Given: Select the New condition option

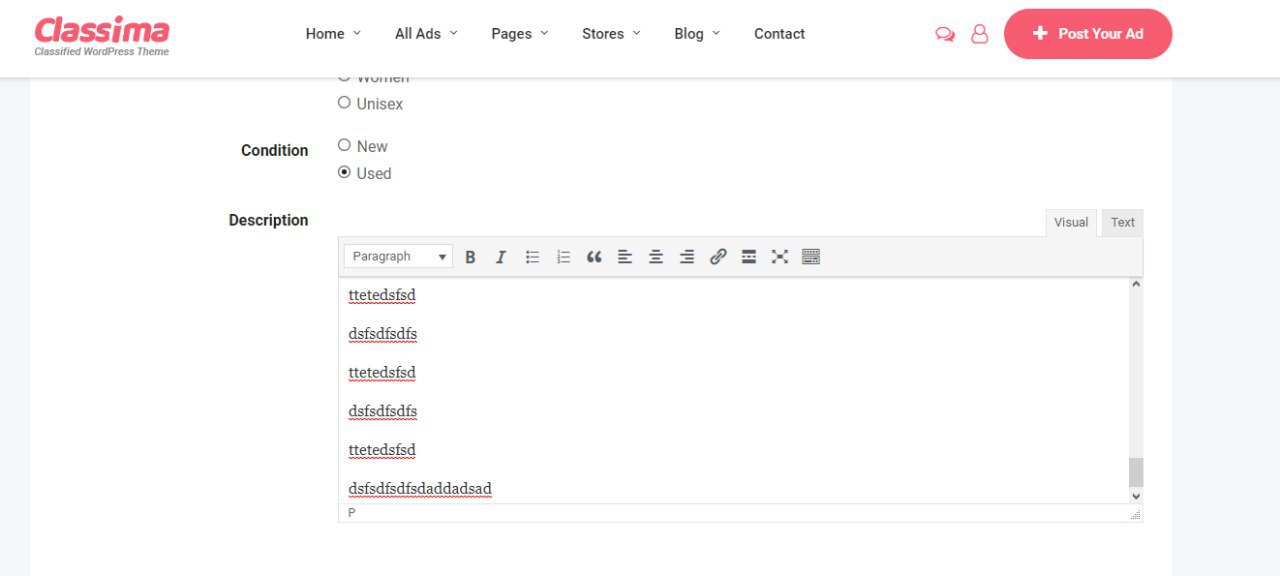Looking at the screenshot, I should pyautogui.click(x=344, y=145).
